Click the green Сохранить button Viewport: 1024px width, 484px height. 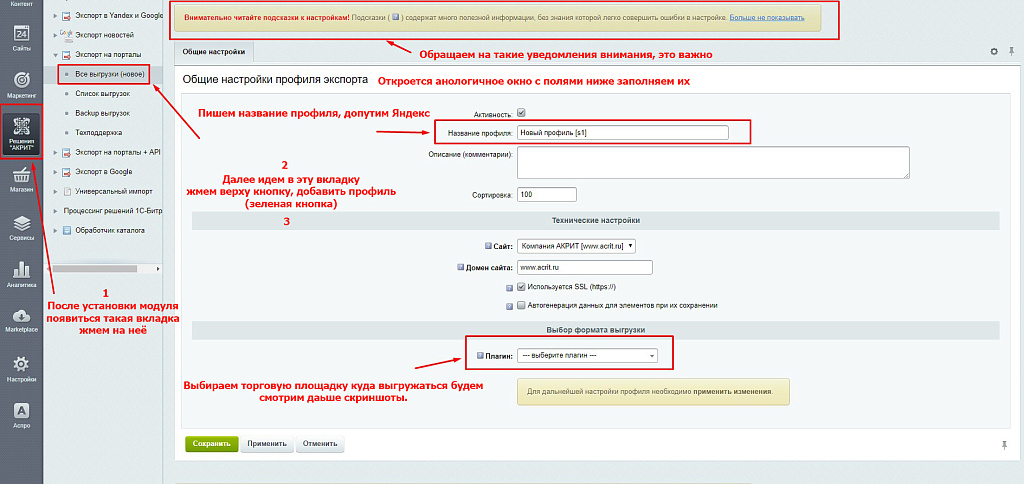pyautogui.click(x=211, y=443)
